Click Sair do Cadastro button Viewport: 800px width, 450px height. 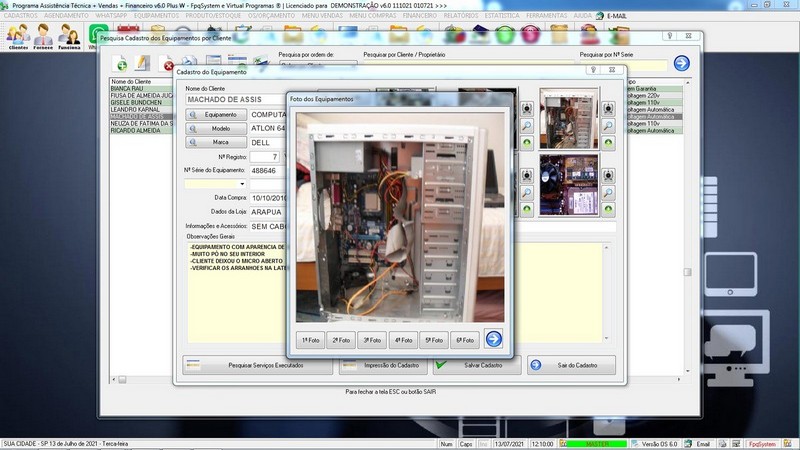571,365
